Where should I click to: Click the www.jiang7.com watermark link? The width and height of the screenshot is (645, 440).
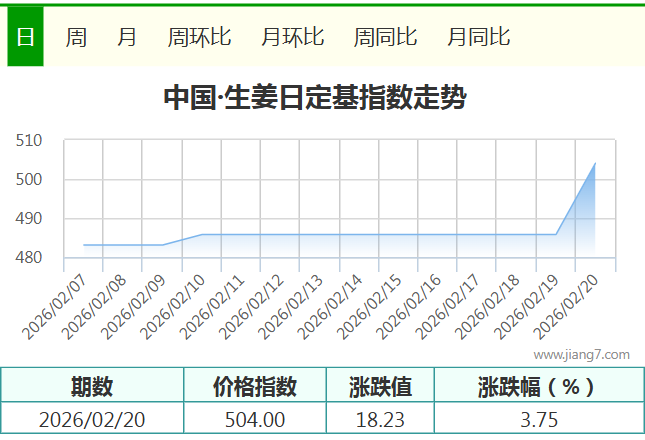pos(581,354)
